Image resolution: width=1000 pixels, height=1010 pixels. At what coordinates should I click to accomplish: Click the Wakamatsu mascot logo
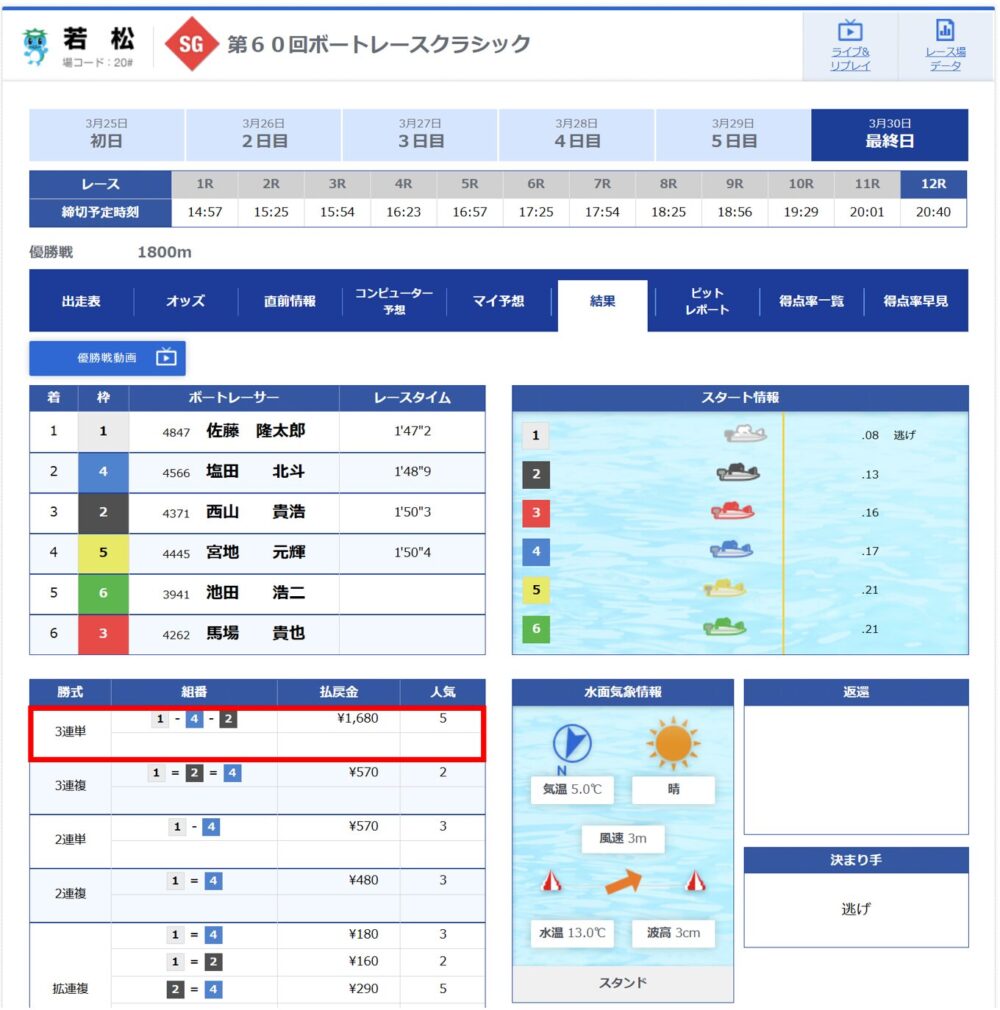[x=36, y=46]
